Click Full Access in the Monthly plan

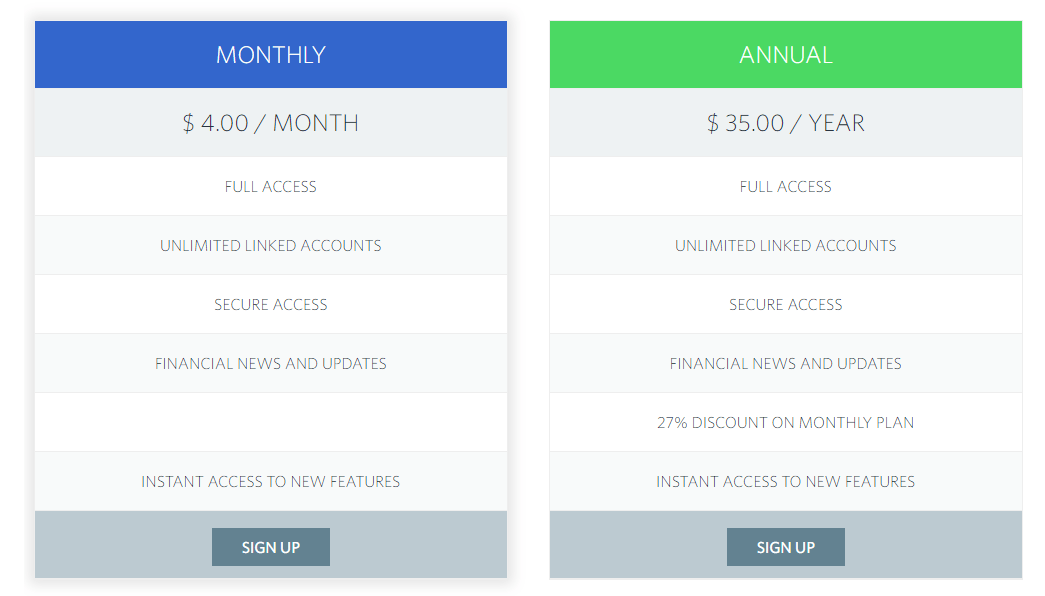click(x=270, y=186)
